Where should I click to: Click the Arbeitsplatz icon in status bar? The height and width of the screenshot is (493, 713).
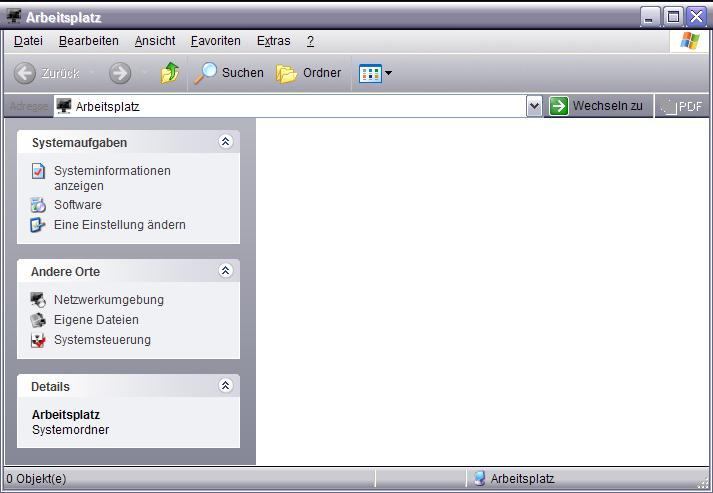[x=479, y=478]
